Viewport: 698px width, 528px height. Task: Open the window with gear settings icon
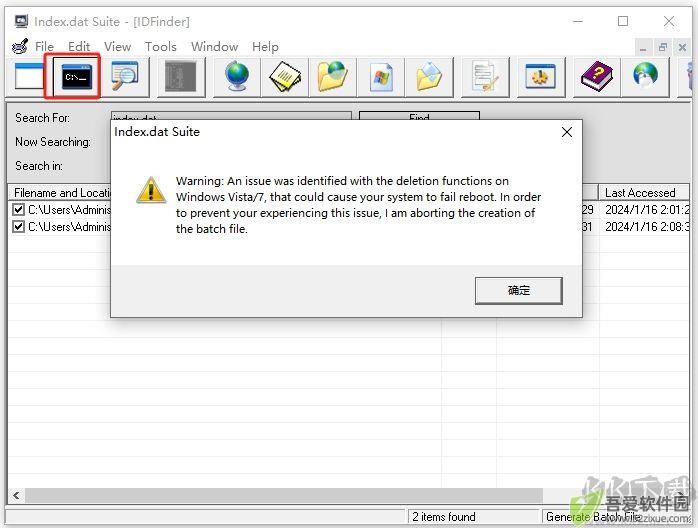[540, 77]
